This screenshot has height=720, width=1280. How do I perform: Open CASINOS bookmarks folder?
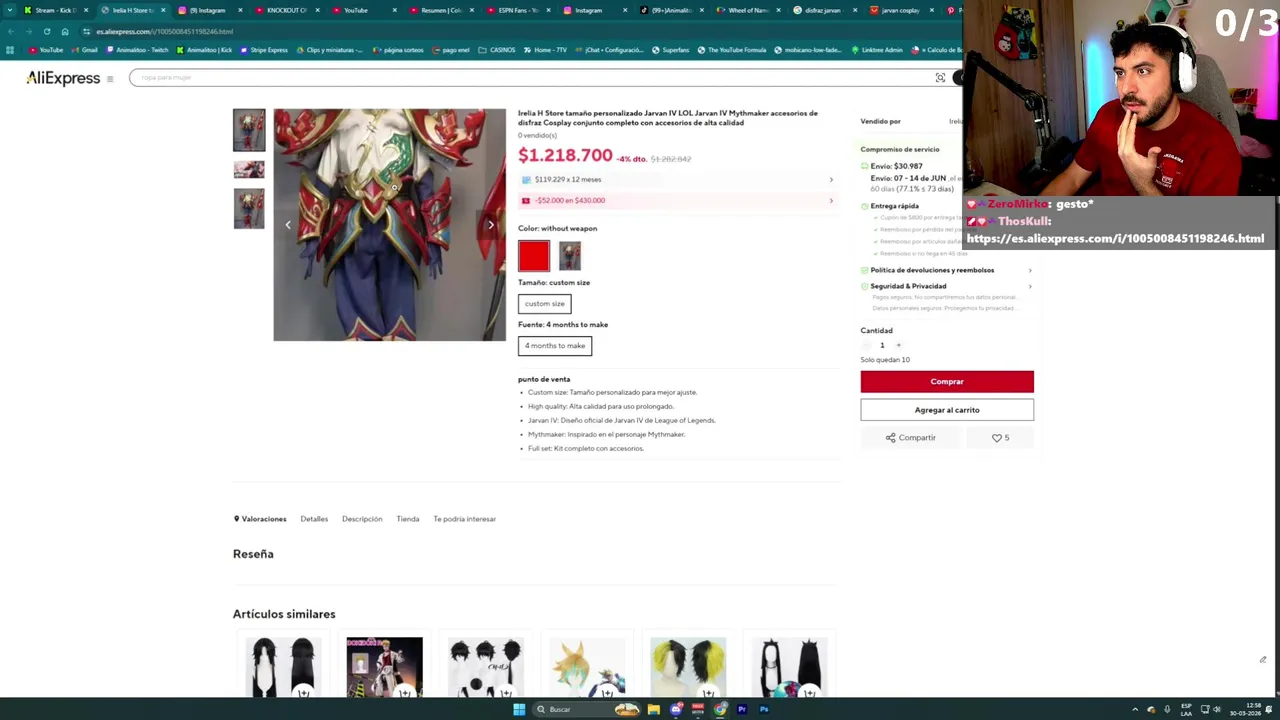tap(497, 50)
